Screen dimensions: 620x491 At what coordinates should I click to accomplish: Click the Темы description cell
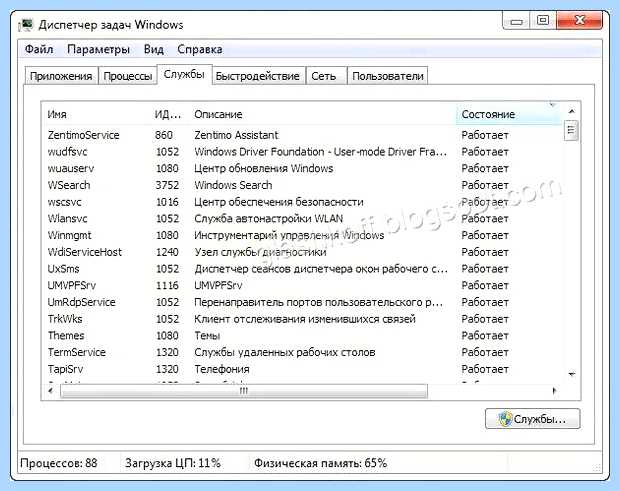(x=207, y=336)
